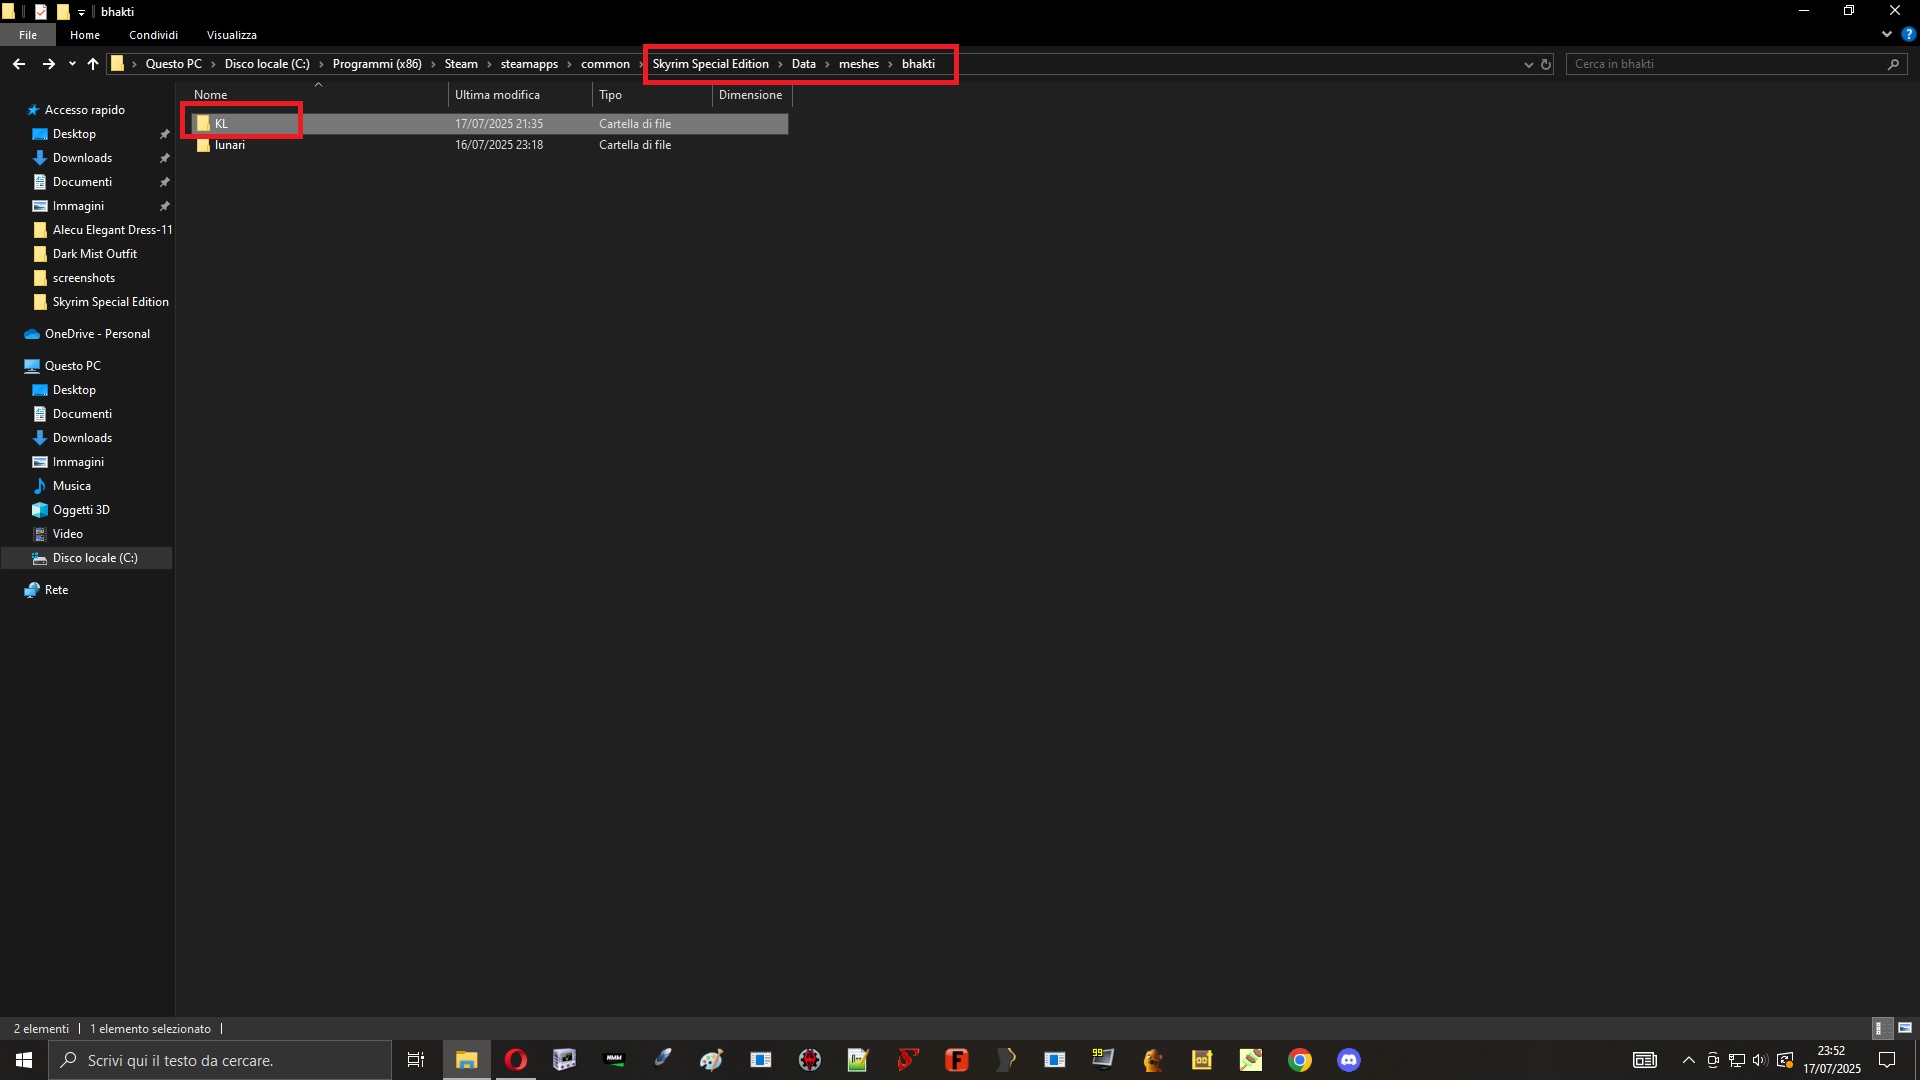1920x1080 pixels.
Task: Select OneDrive - Personal in sidebar
Action: [x=97, y=334]
